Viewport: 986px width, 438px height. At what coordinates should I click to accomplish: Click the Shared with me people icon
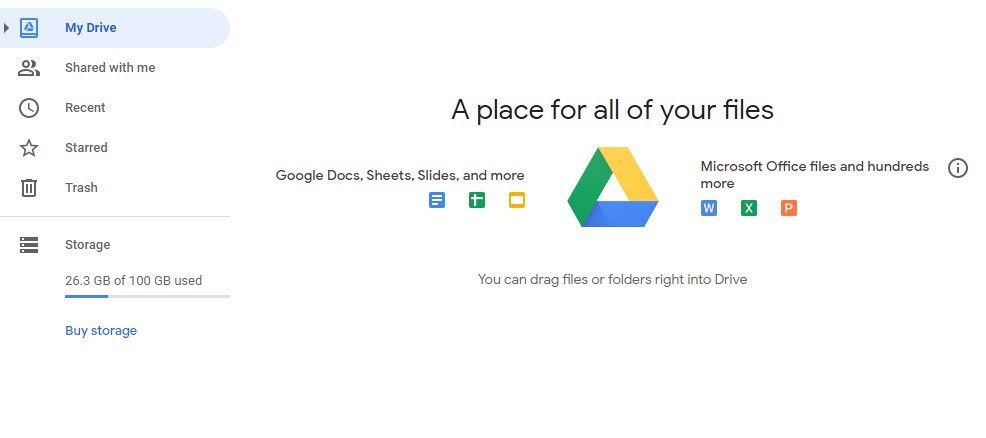pos(29,68)
